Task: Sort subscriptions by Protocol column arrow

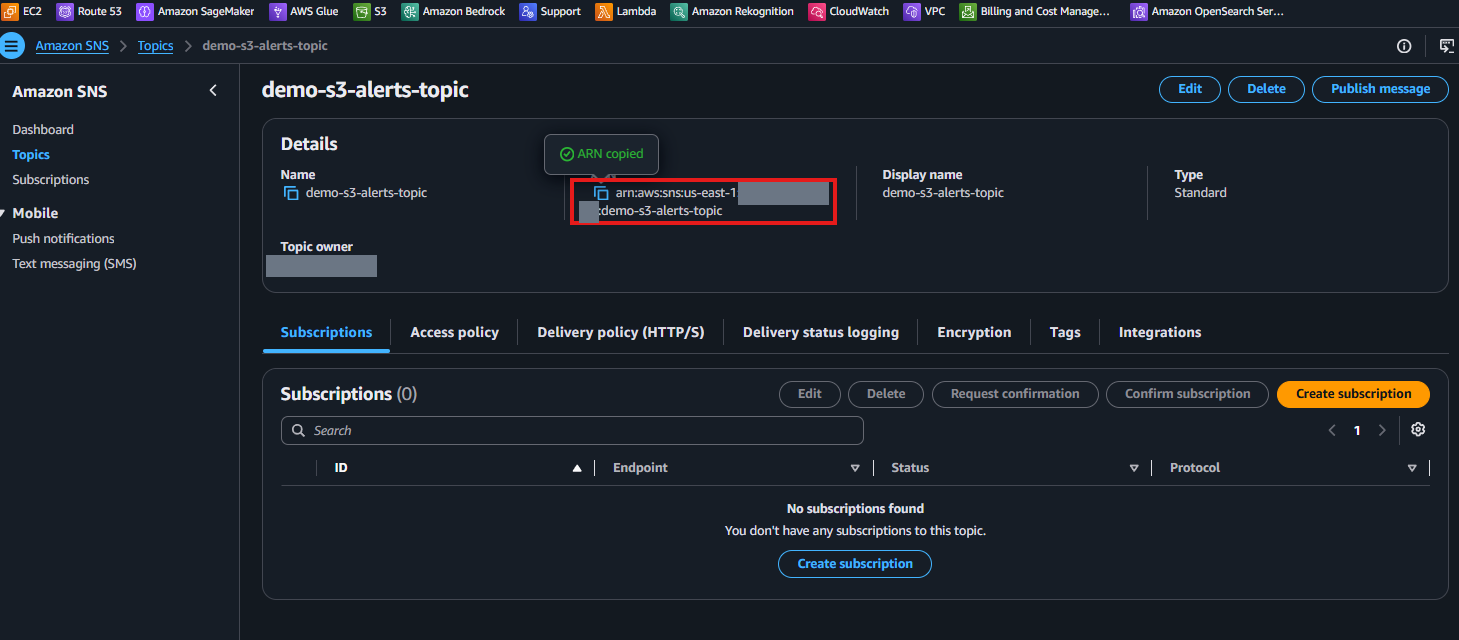Action: pos(1412,468)
